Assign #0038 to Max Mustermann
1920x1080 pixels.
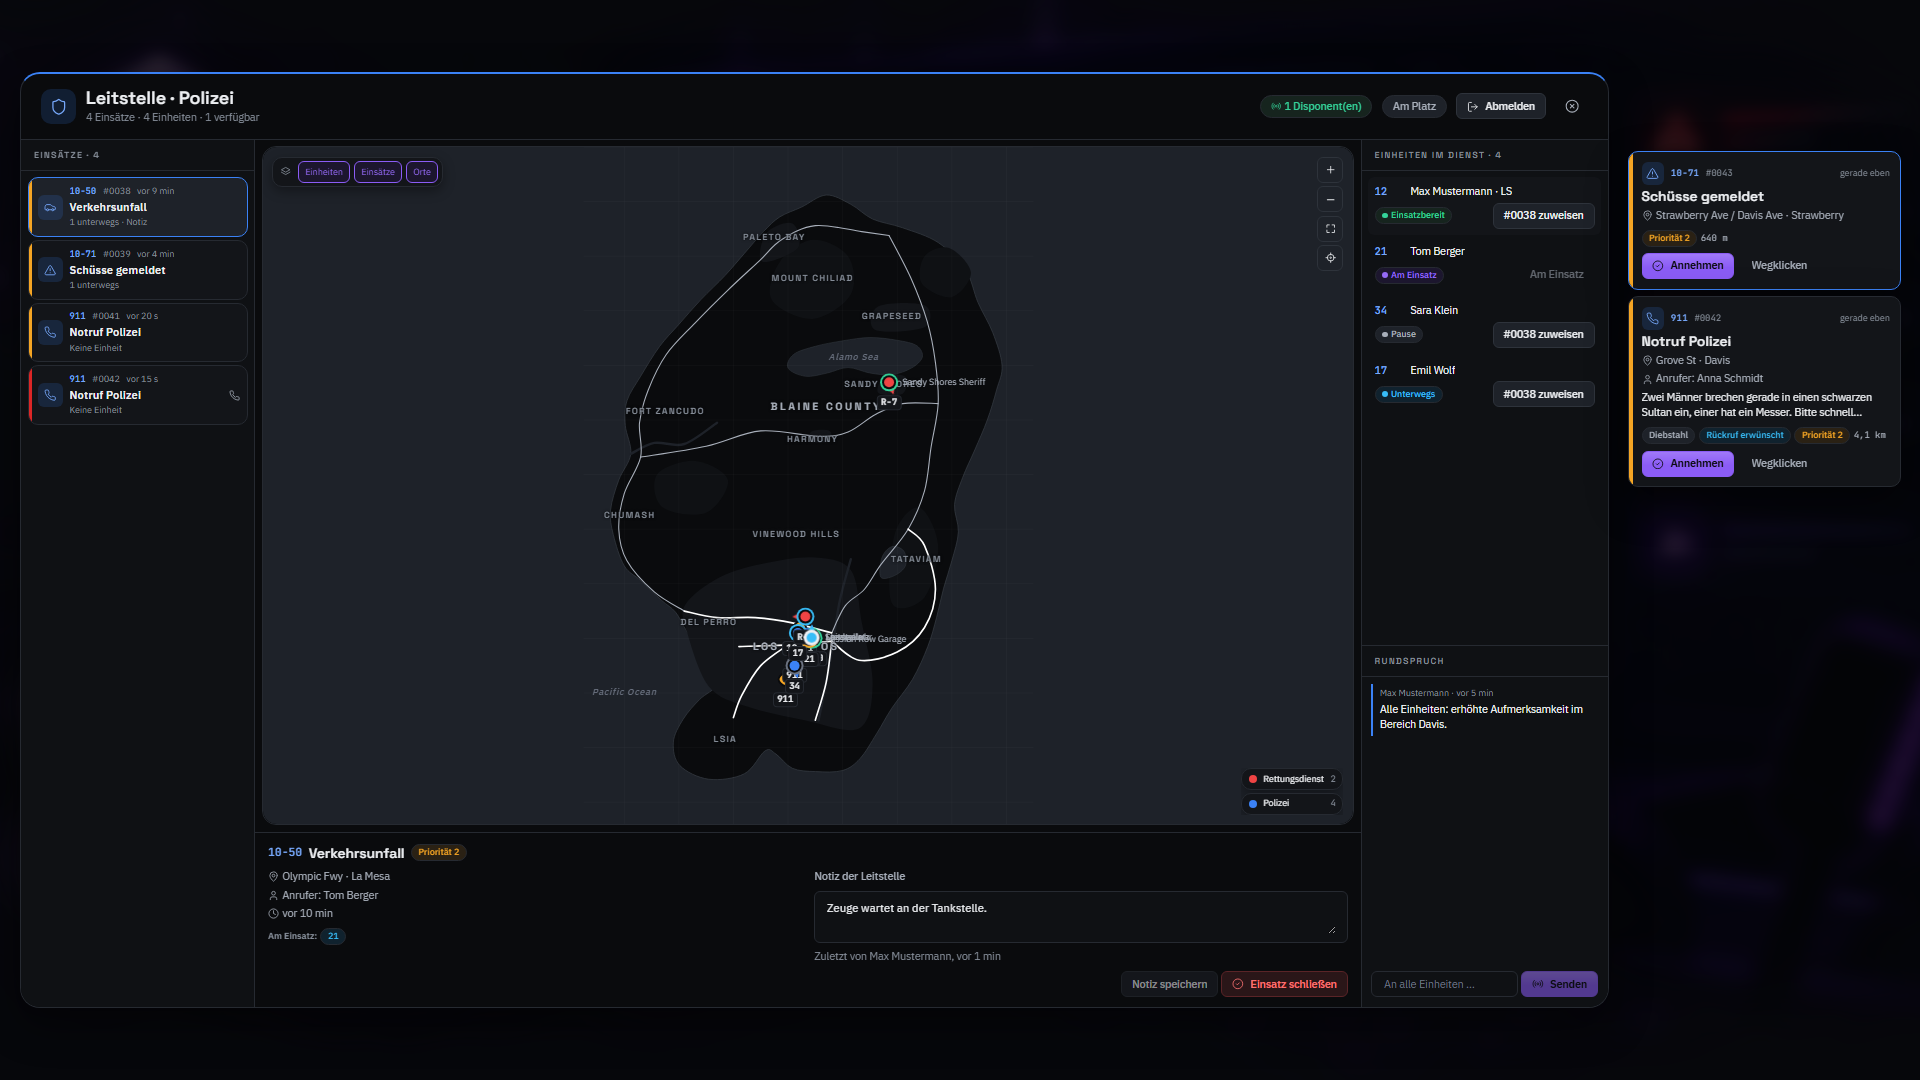(1543, 215)
